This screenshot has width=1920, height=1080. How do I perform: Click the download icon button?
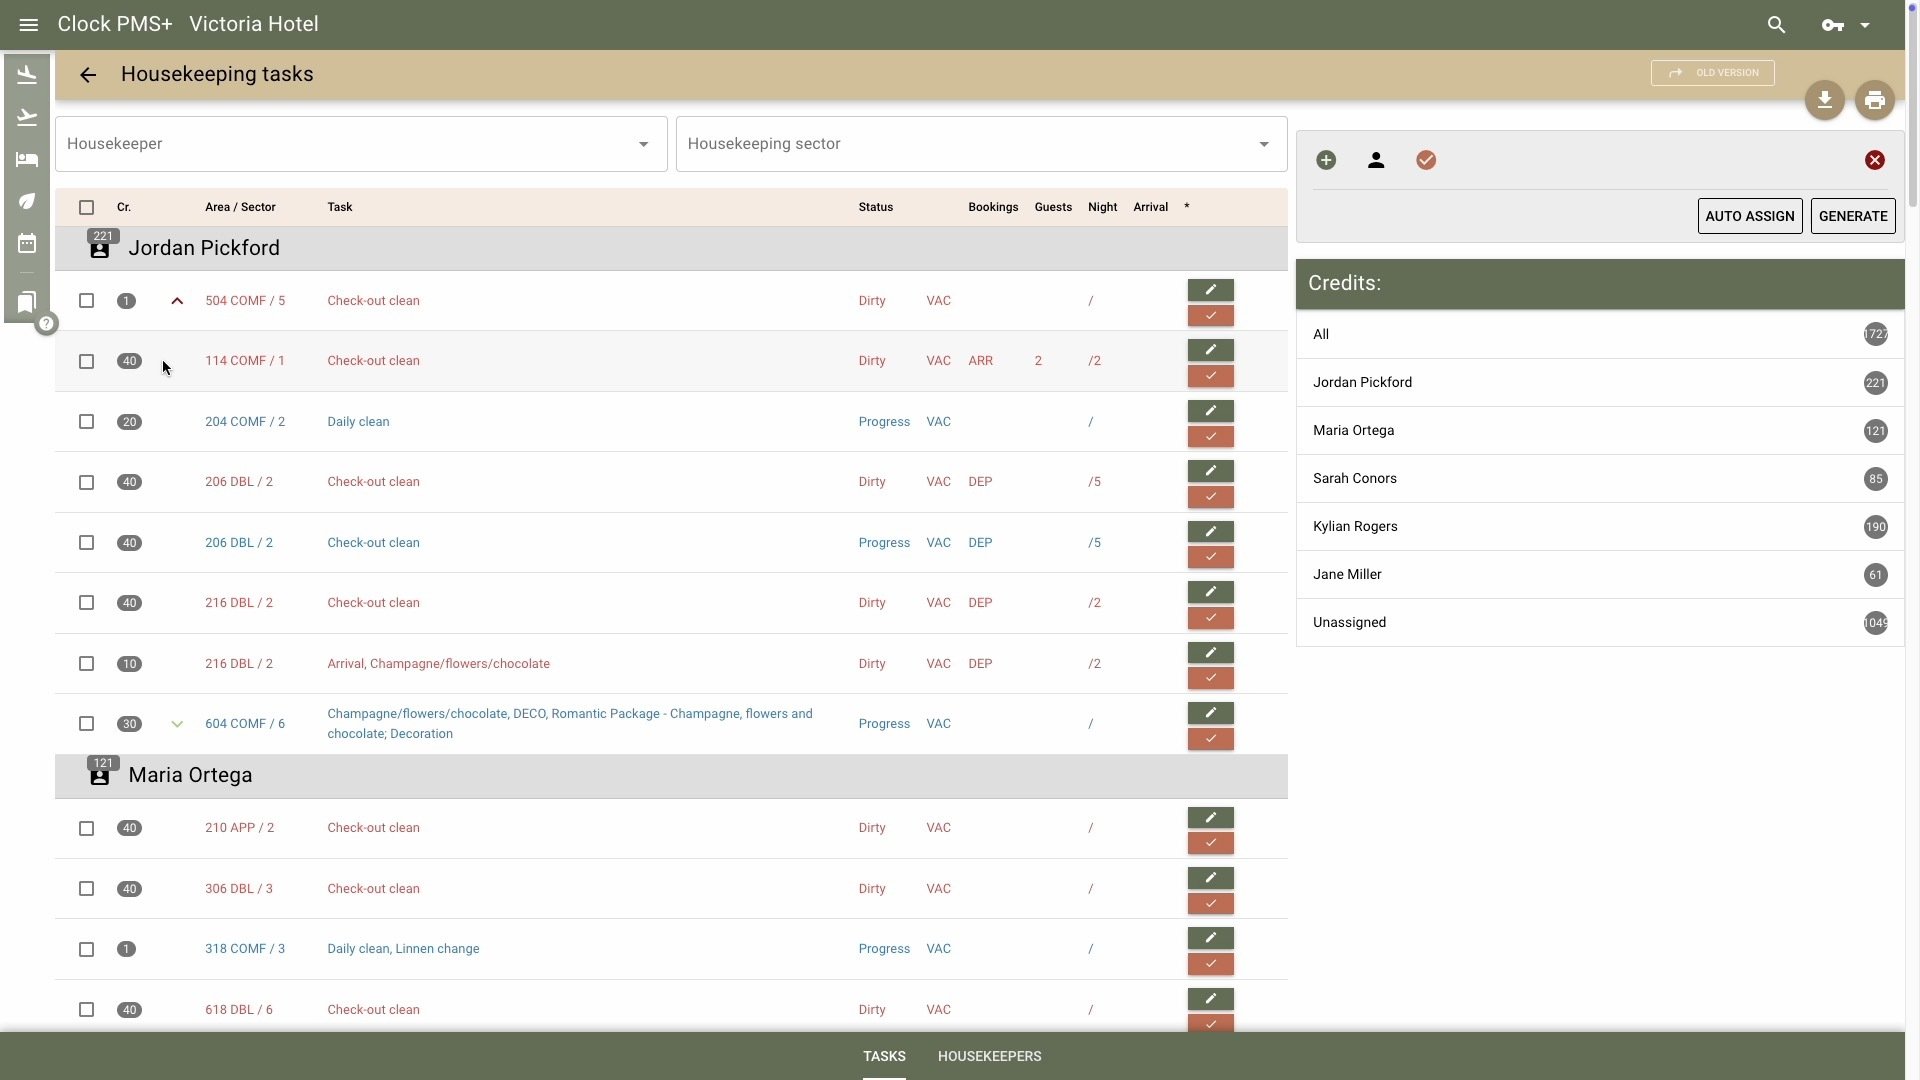tap(1824, 100)
